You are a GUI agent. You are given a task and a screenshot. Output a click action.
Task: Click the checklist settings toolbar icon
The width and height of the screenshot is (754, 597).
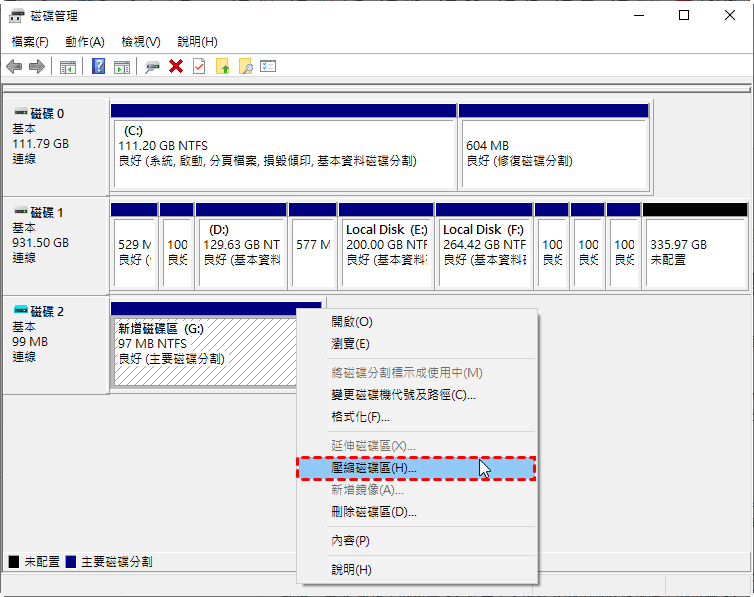268,67
